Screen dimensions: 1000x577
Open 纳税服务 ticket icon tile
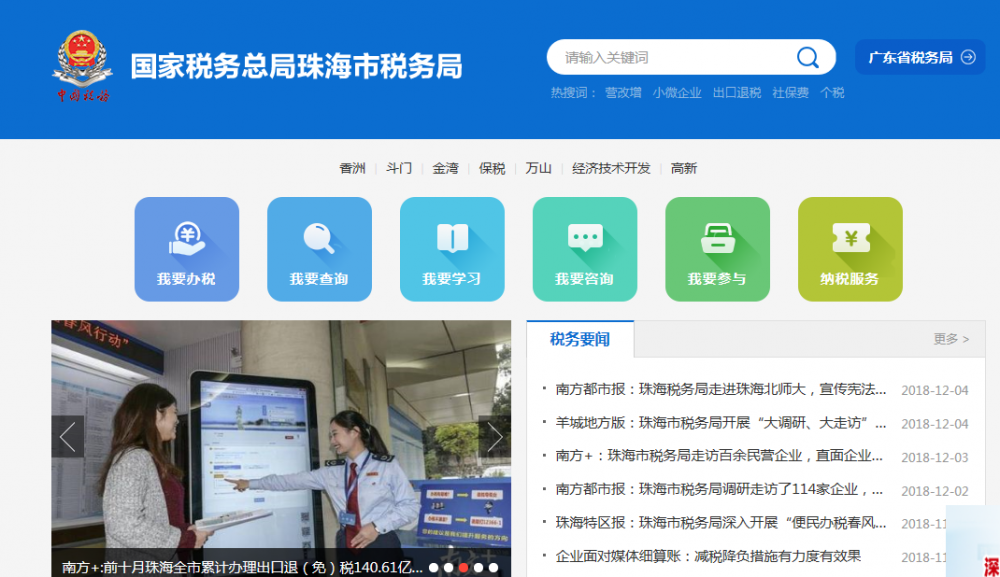coord(851,237)
